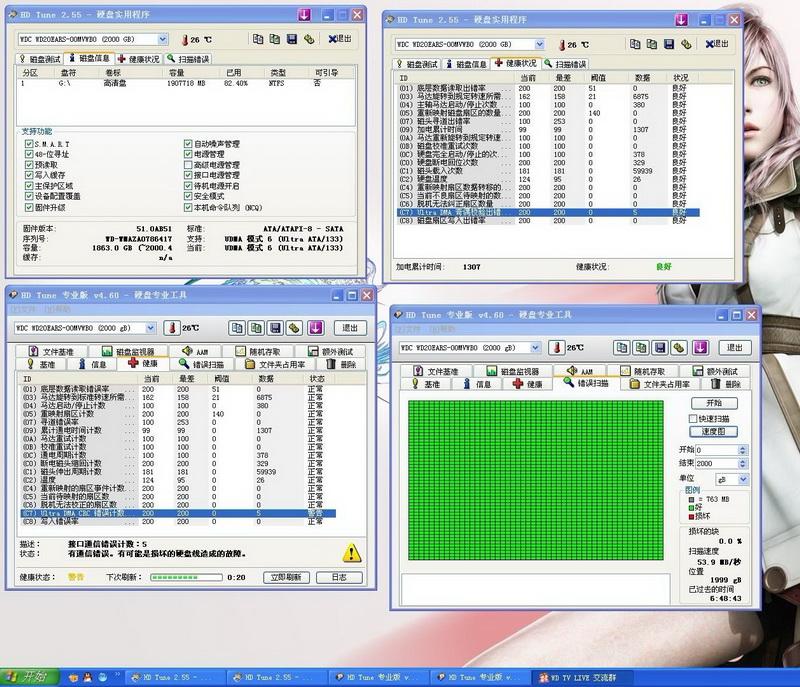Image resolution: width=800 pixels, height=687 pixels.
Task: Toggle the 自动噪声管理 checkbox
Action: pyautogui.click(x=188, y=144)
